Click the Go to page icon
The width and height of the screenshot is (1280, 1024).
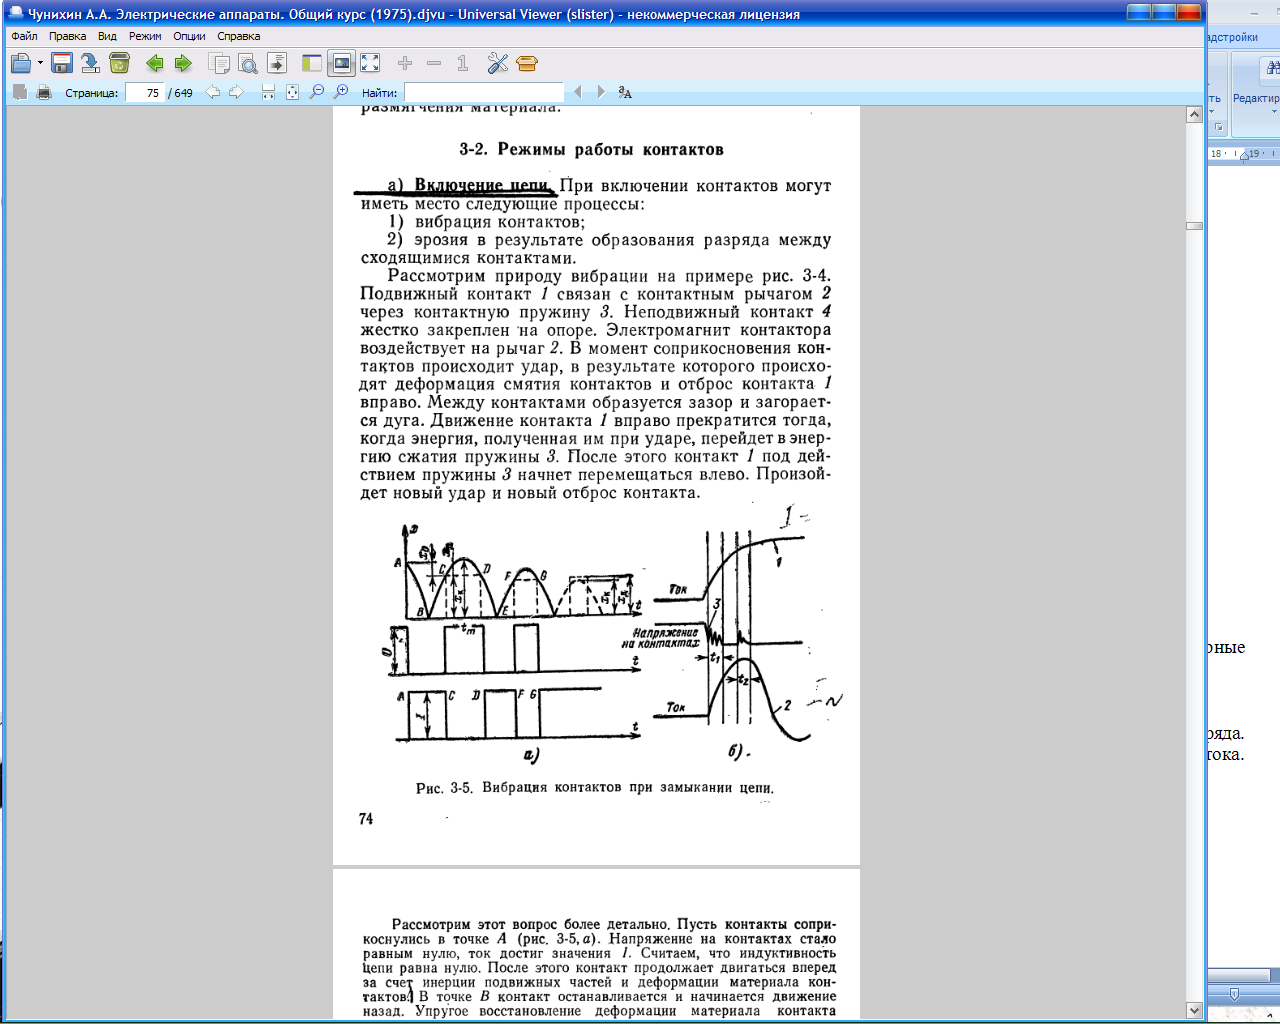[x=277, y=63]
